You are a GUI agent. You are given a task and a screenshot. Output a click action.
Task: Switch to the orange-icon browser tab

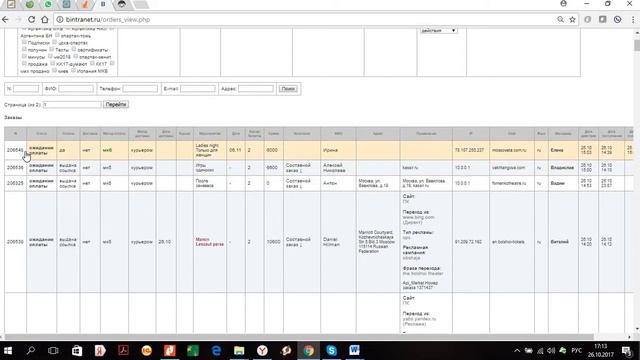coord(84,4)
